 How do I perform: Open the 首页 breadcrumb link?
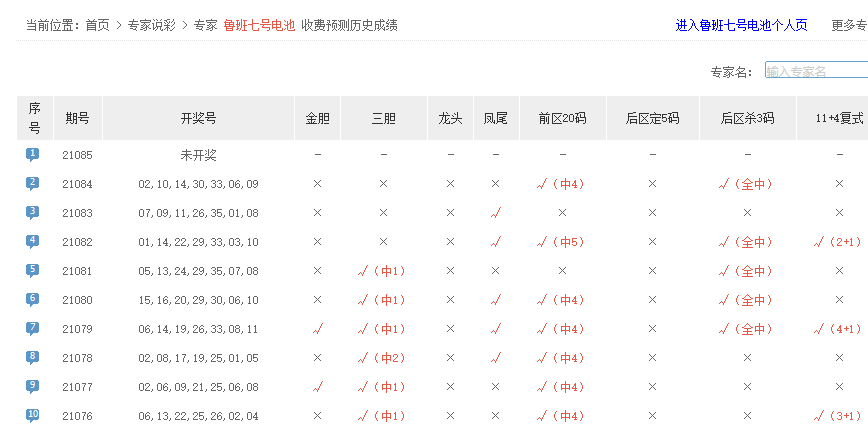(x=97, y=25)
